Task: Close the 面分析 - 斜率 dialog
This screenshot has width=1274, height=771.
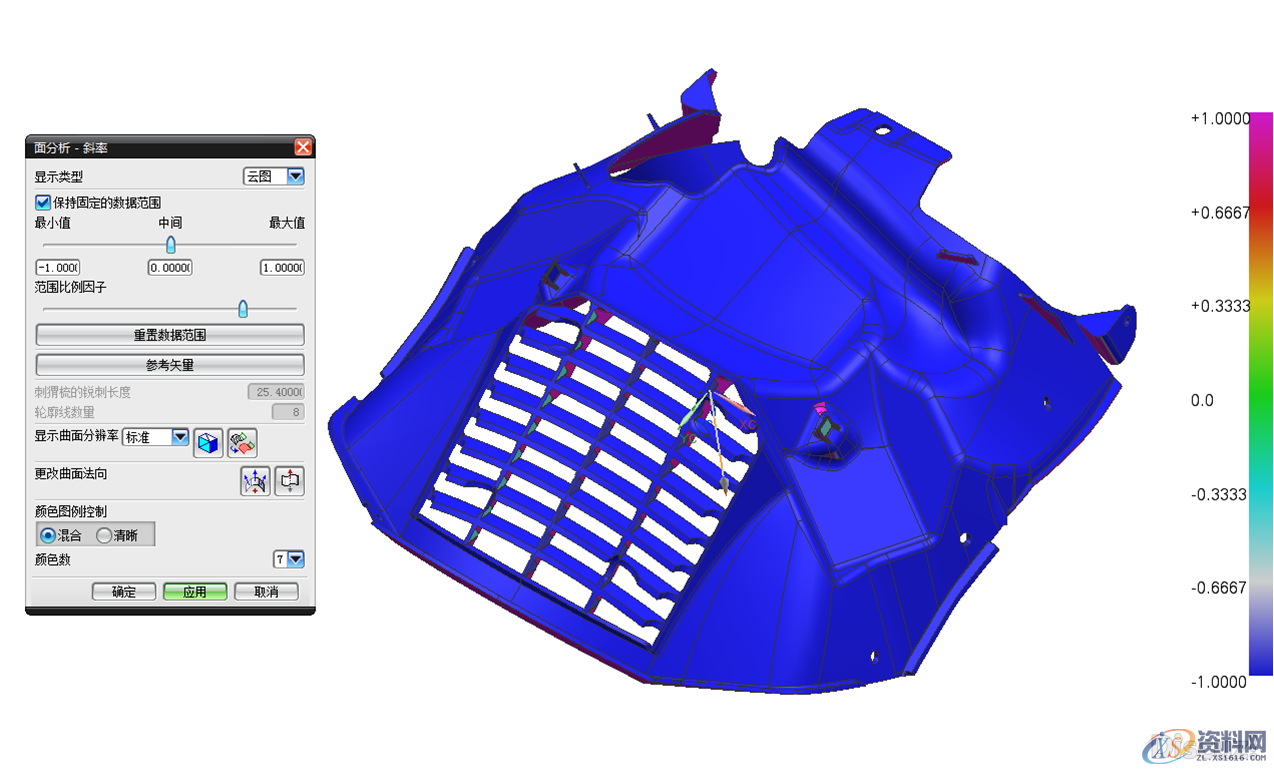Action: (x=303, y=148)
